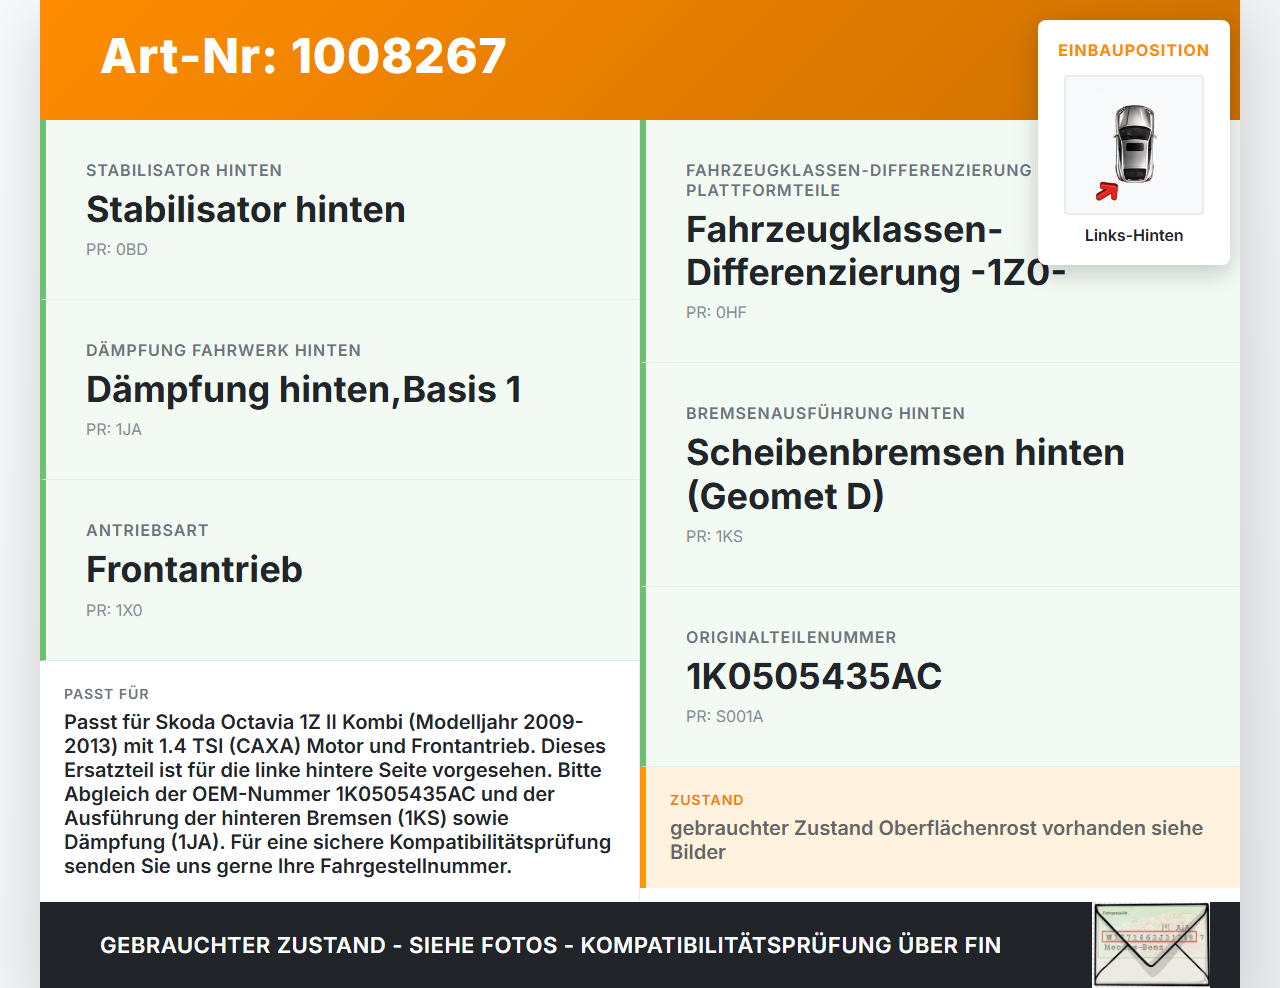Toggle the PASST FÜR compatibility section
The height and width of the screenshot is (988, 1280).
point(340,780)
